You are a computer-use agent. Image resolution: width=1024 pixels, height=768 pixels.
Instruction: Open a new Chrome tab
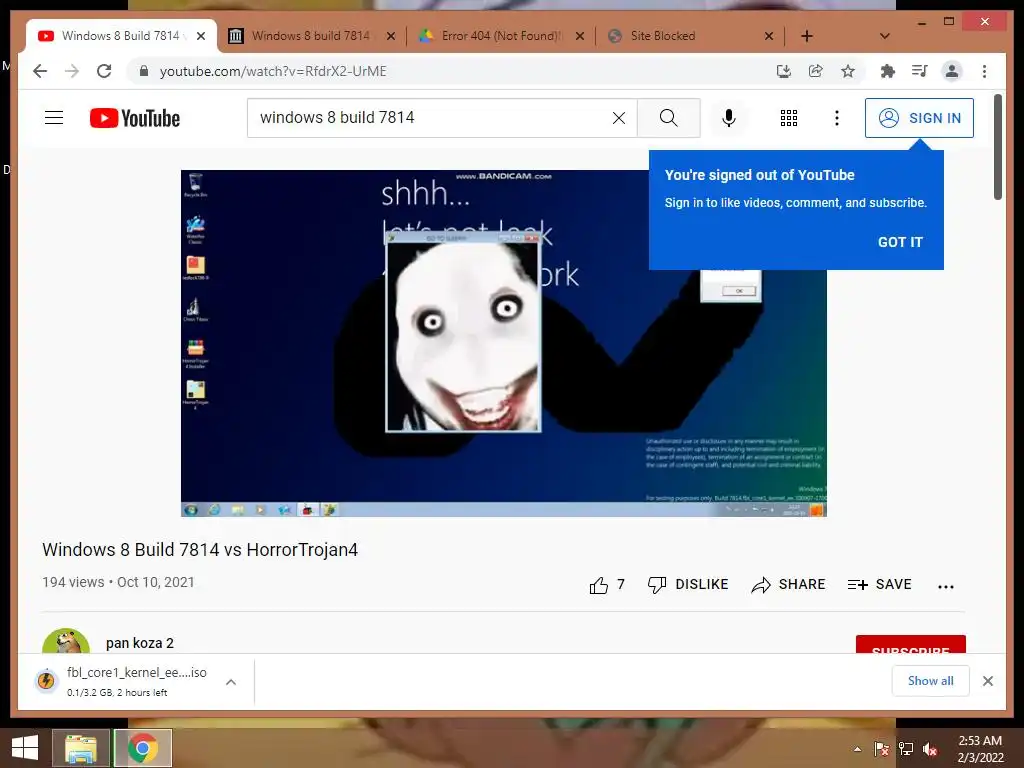tap(807, 36)
